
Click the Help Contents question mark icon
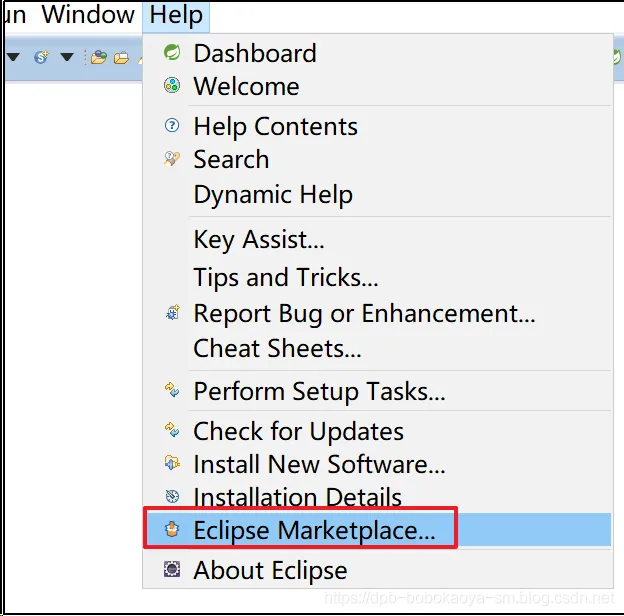pyautogui.click(x=172, y=127)
